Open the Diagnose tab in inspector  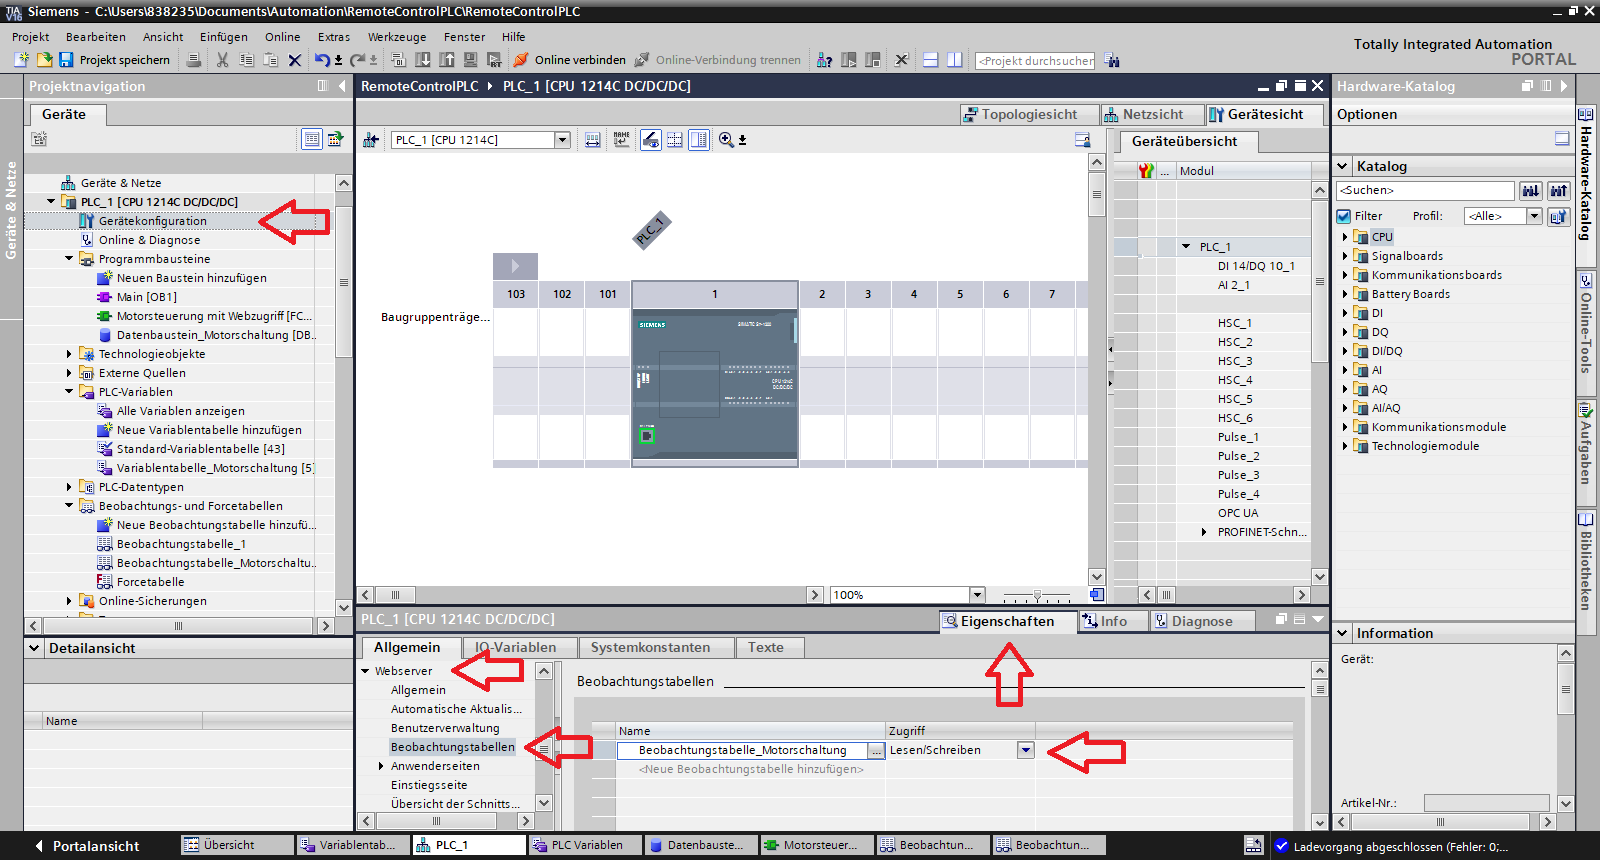(1201, 621)
